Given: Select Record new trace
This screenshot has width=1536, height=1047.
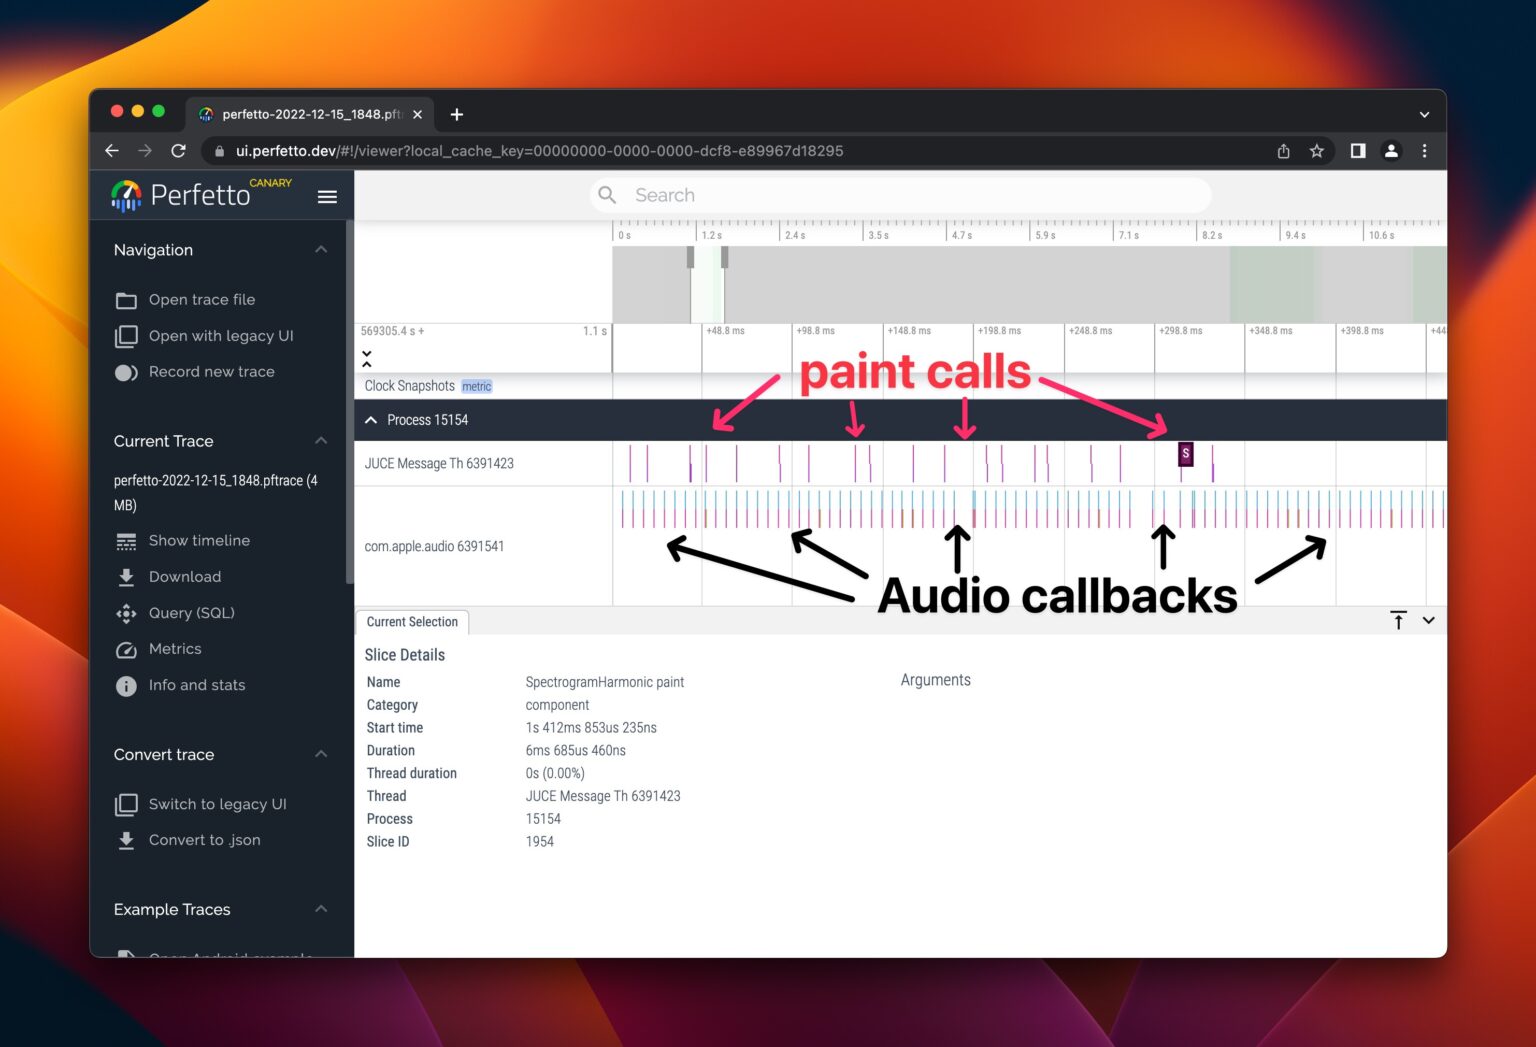Looking at the screenshot, I should 211,371.
